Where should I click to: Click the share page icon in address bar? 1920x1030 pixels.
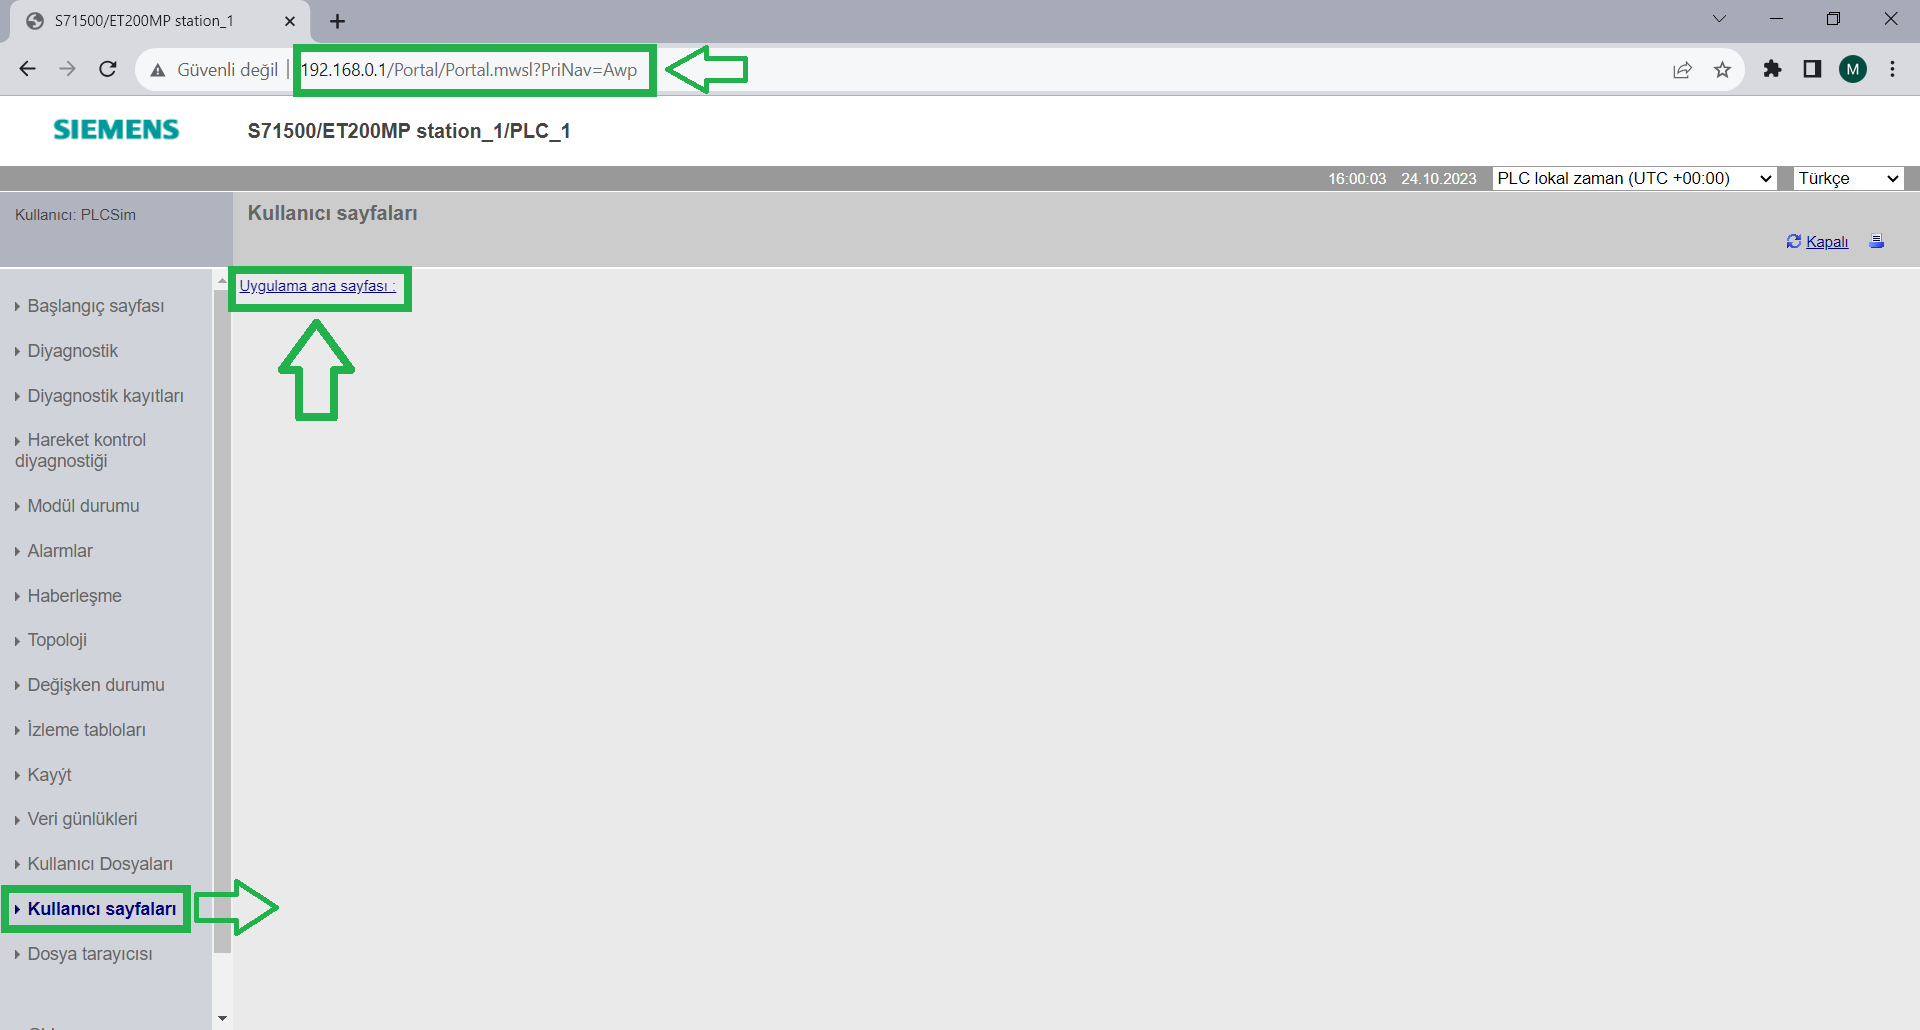coord(1682,69)
